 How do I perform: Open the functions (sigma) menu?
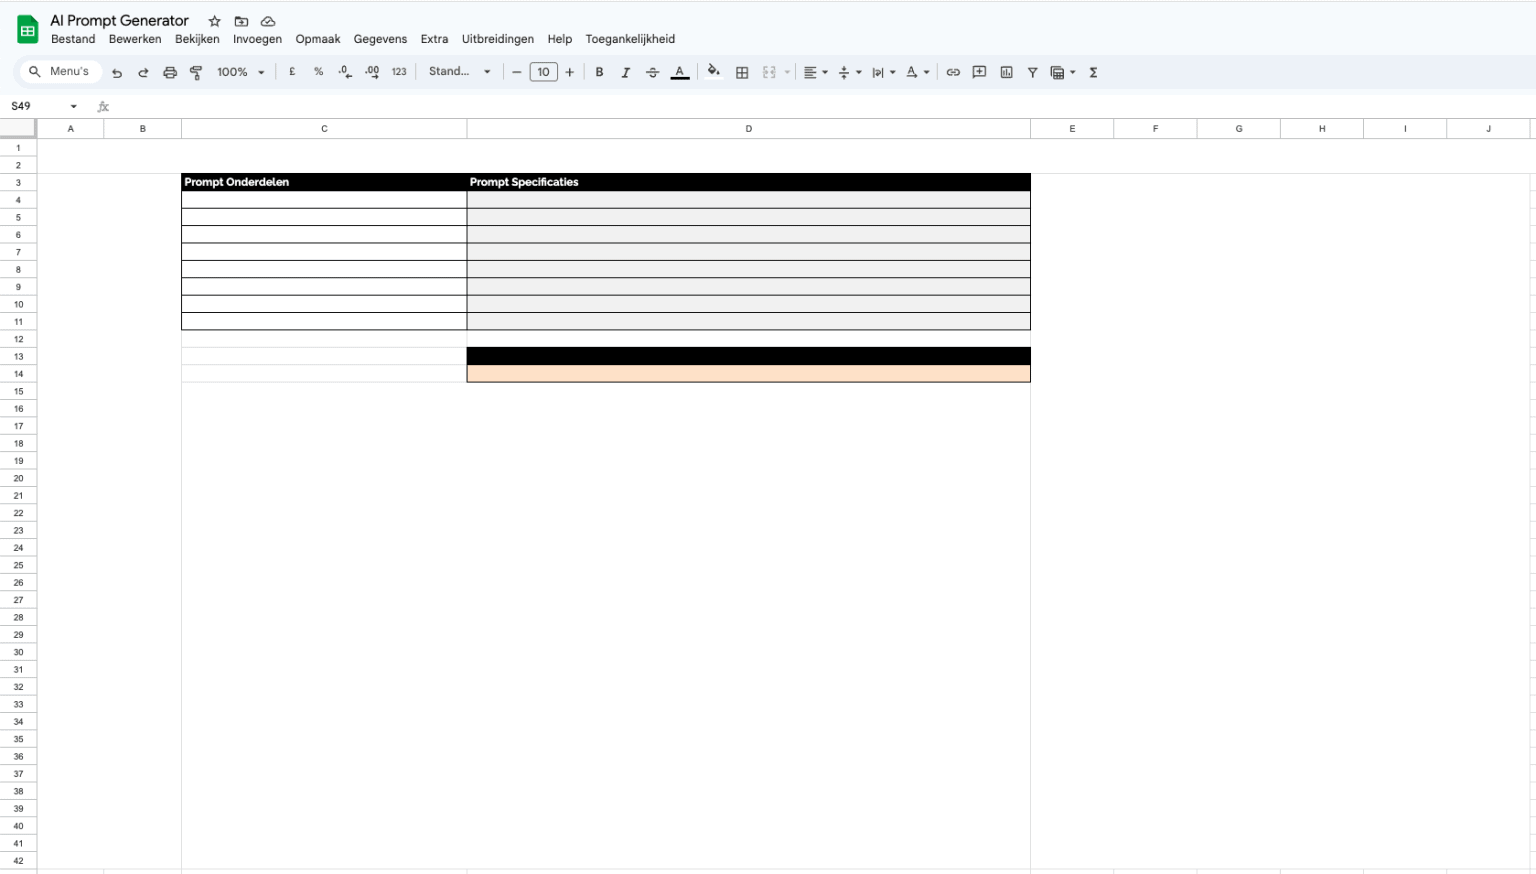point(1093,71)
